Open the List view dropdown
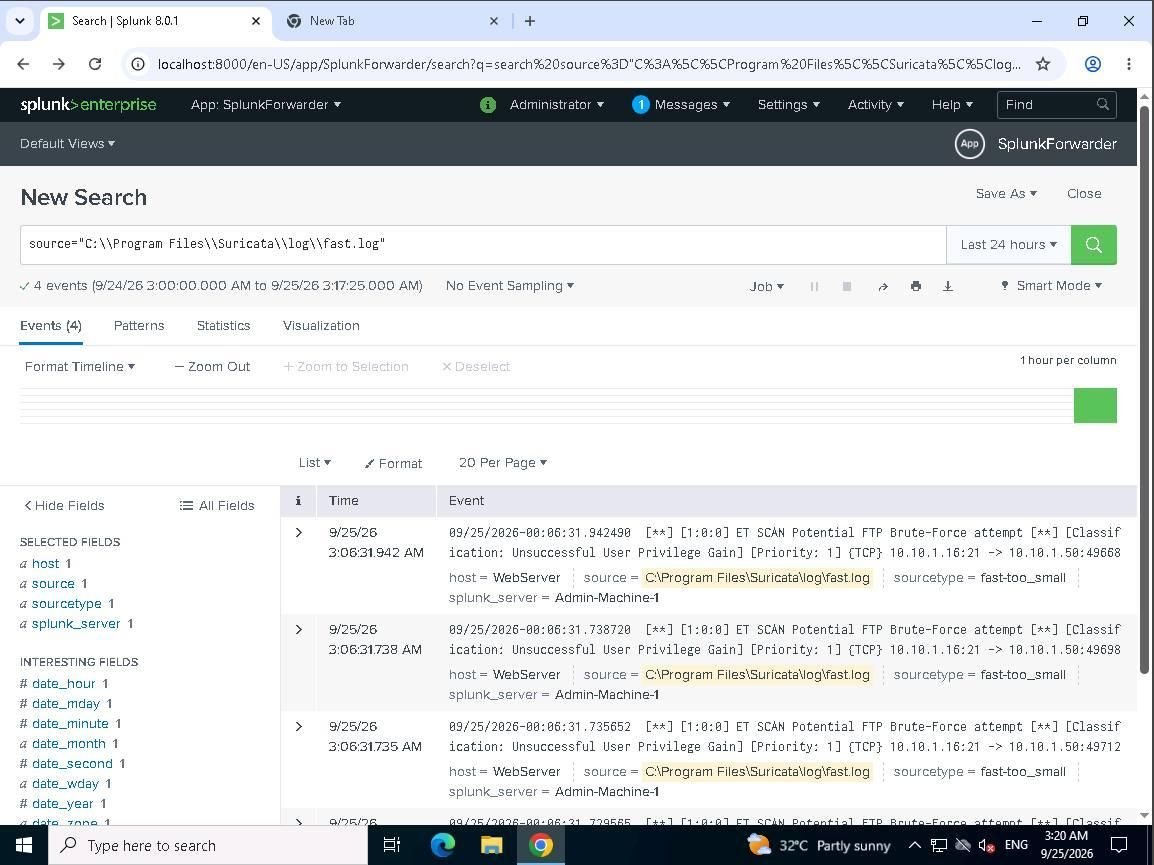1154x865 pixels. tap(315, 462)
